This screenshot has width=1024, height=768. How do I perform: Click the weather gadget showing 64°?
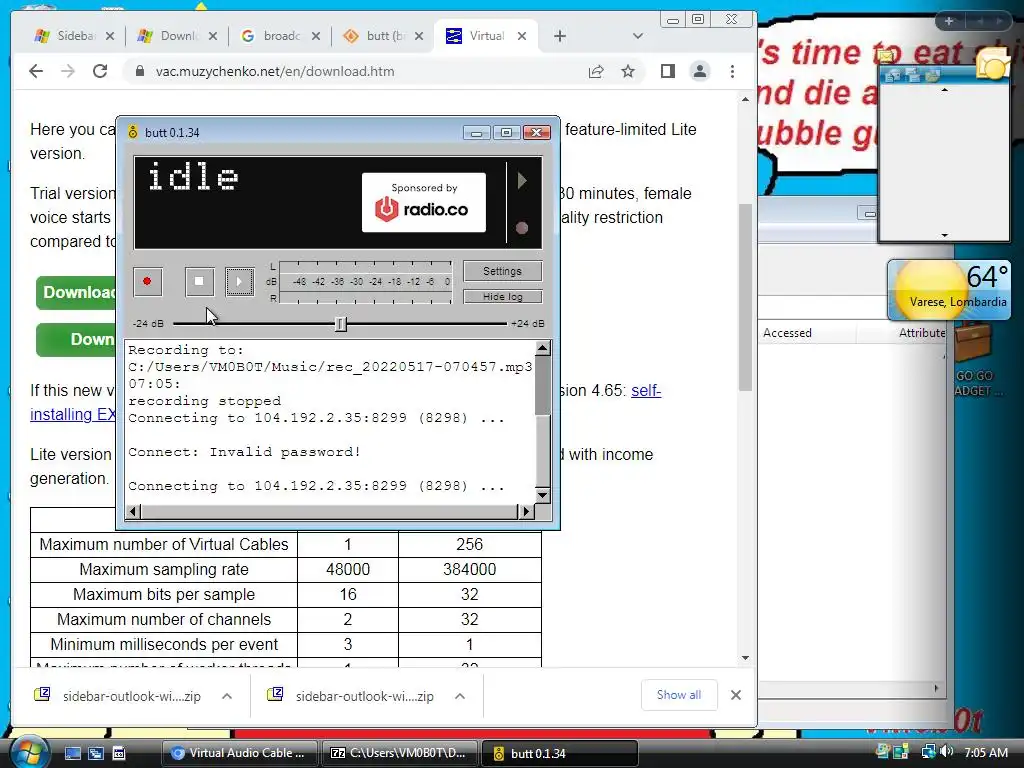pyautogui.click(x=950, y=289)
